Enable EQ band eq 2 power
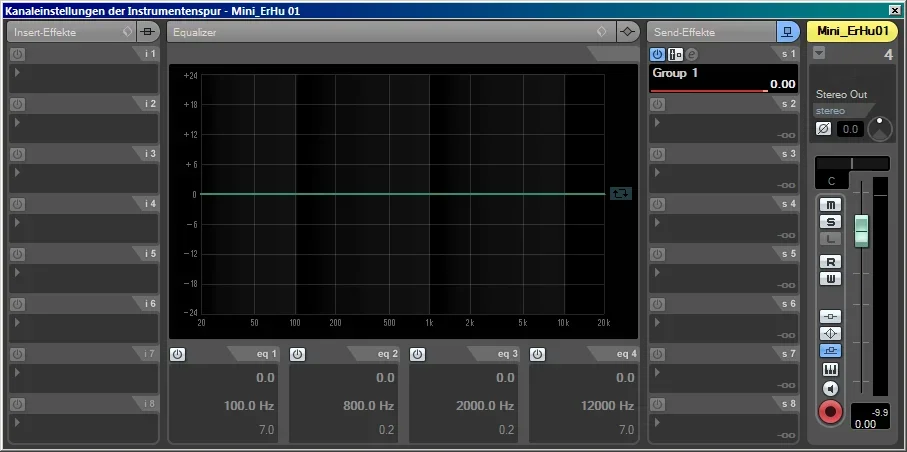 tap(297, 354)
